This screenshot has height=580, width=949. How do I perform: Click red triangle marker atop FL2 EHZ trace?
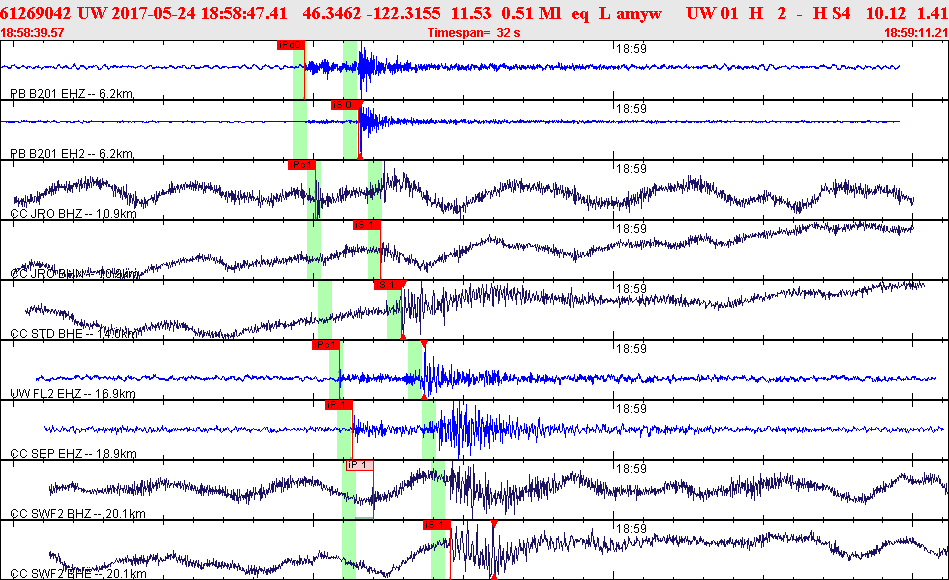[424, 344]
